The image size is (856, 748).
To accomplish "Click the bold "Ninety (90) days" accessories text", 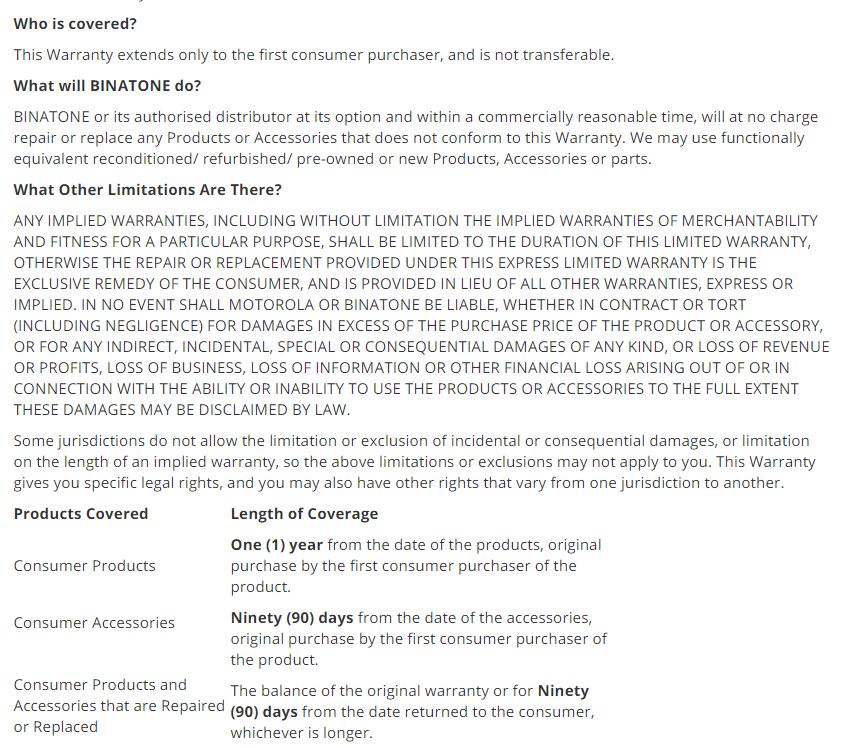I will 292,617.
